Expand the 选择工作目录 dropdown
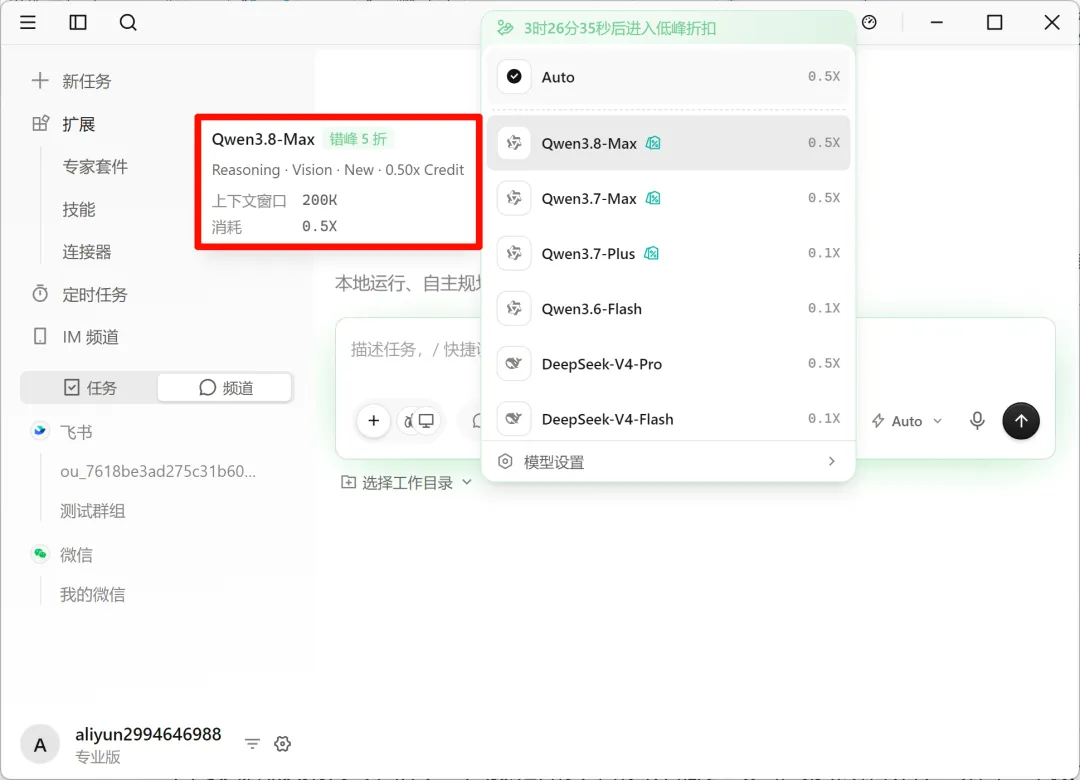 (406, 482)
